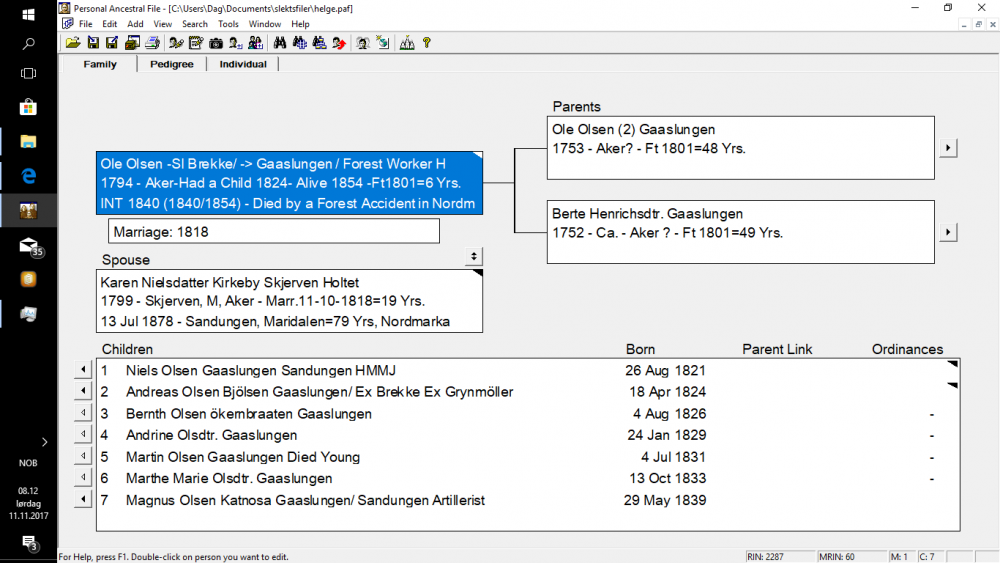The image size is (1000, 563).
Task: Open Windows search magnifier in taskbar
Action: pyautogui.click(x=28, y=44)
